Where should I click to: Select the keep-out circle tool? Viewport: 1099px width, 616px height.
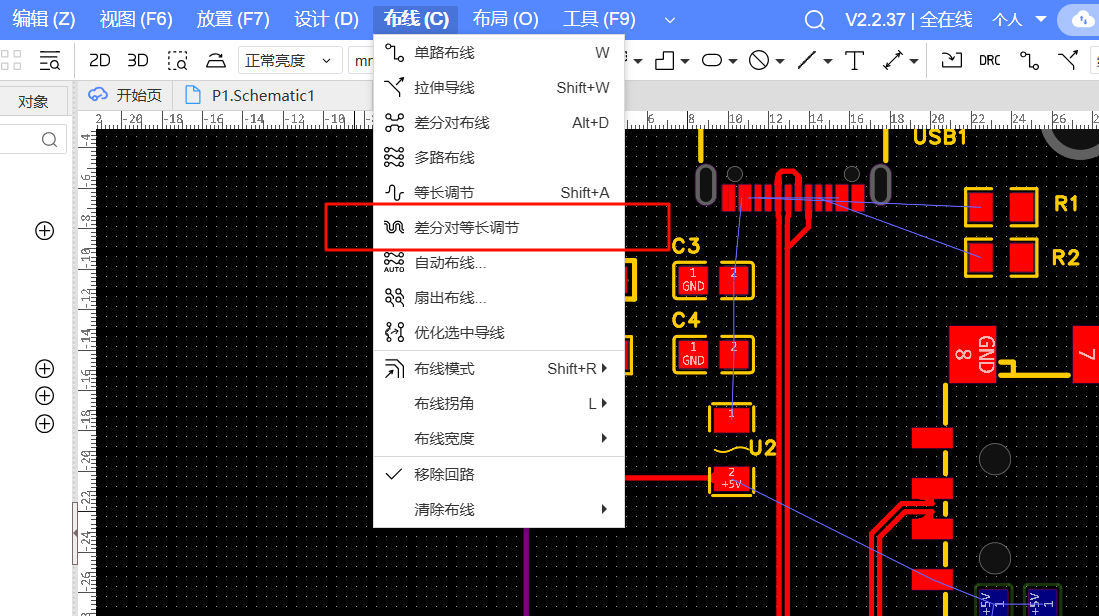(759, 61)
